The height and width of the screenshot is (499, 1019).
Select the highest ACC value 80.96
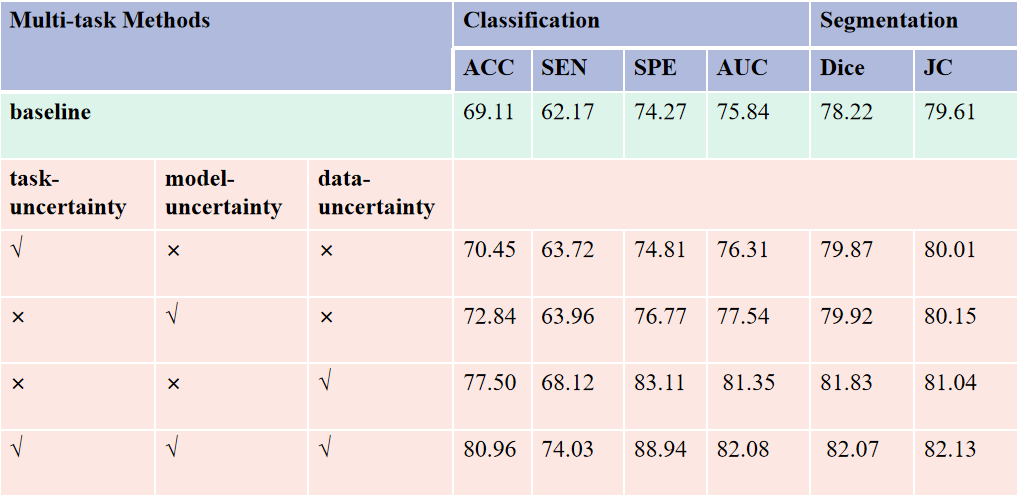tap(490, 449)
